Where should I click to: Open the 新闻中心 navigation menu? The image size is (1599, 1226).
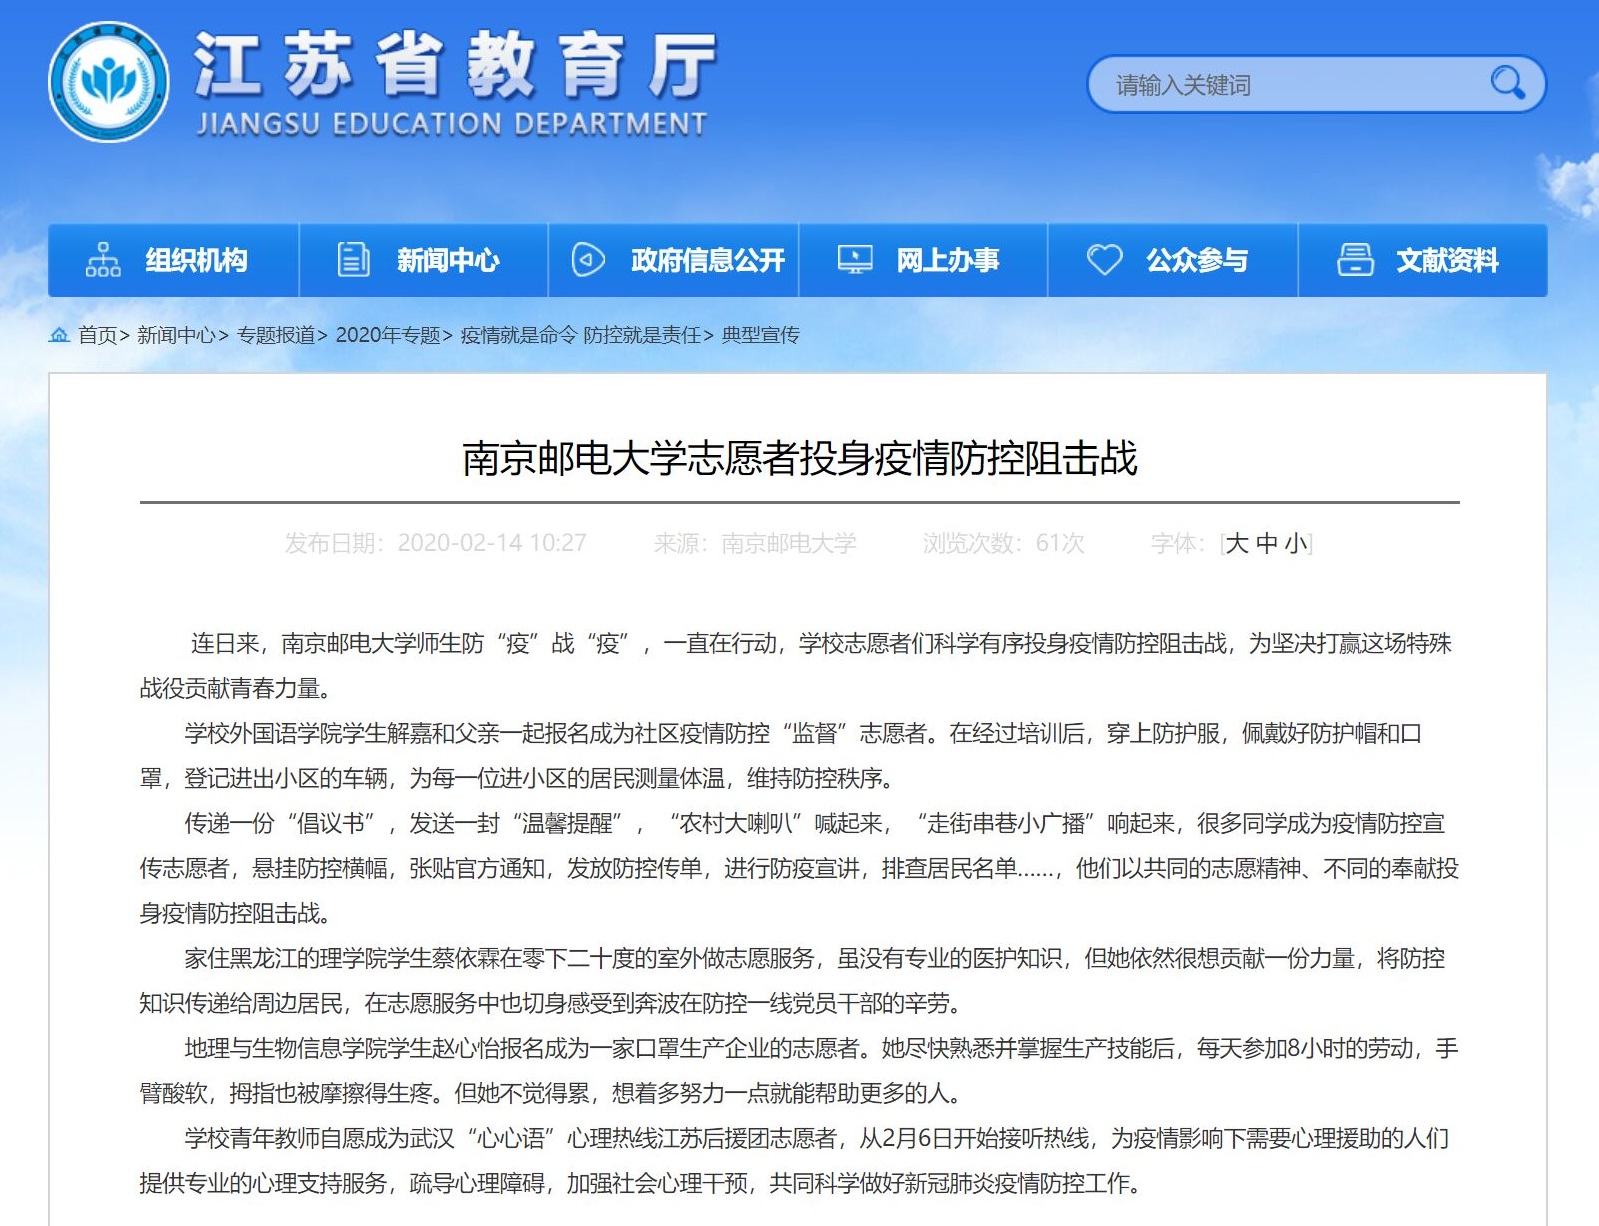point(447,261)
